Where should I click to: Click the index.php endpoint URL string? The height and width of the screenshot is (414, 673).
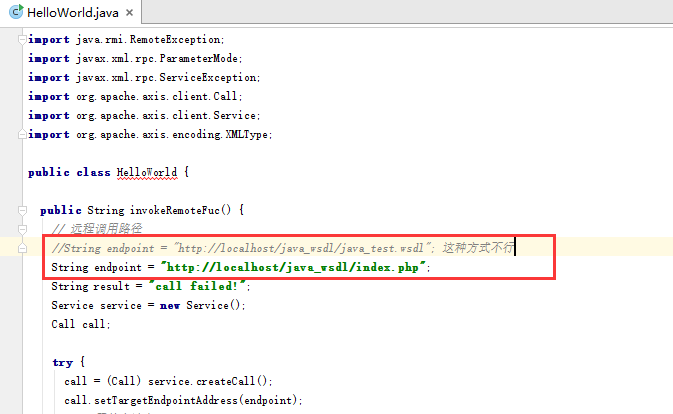[x=293, y=267]
